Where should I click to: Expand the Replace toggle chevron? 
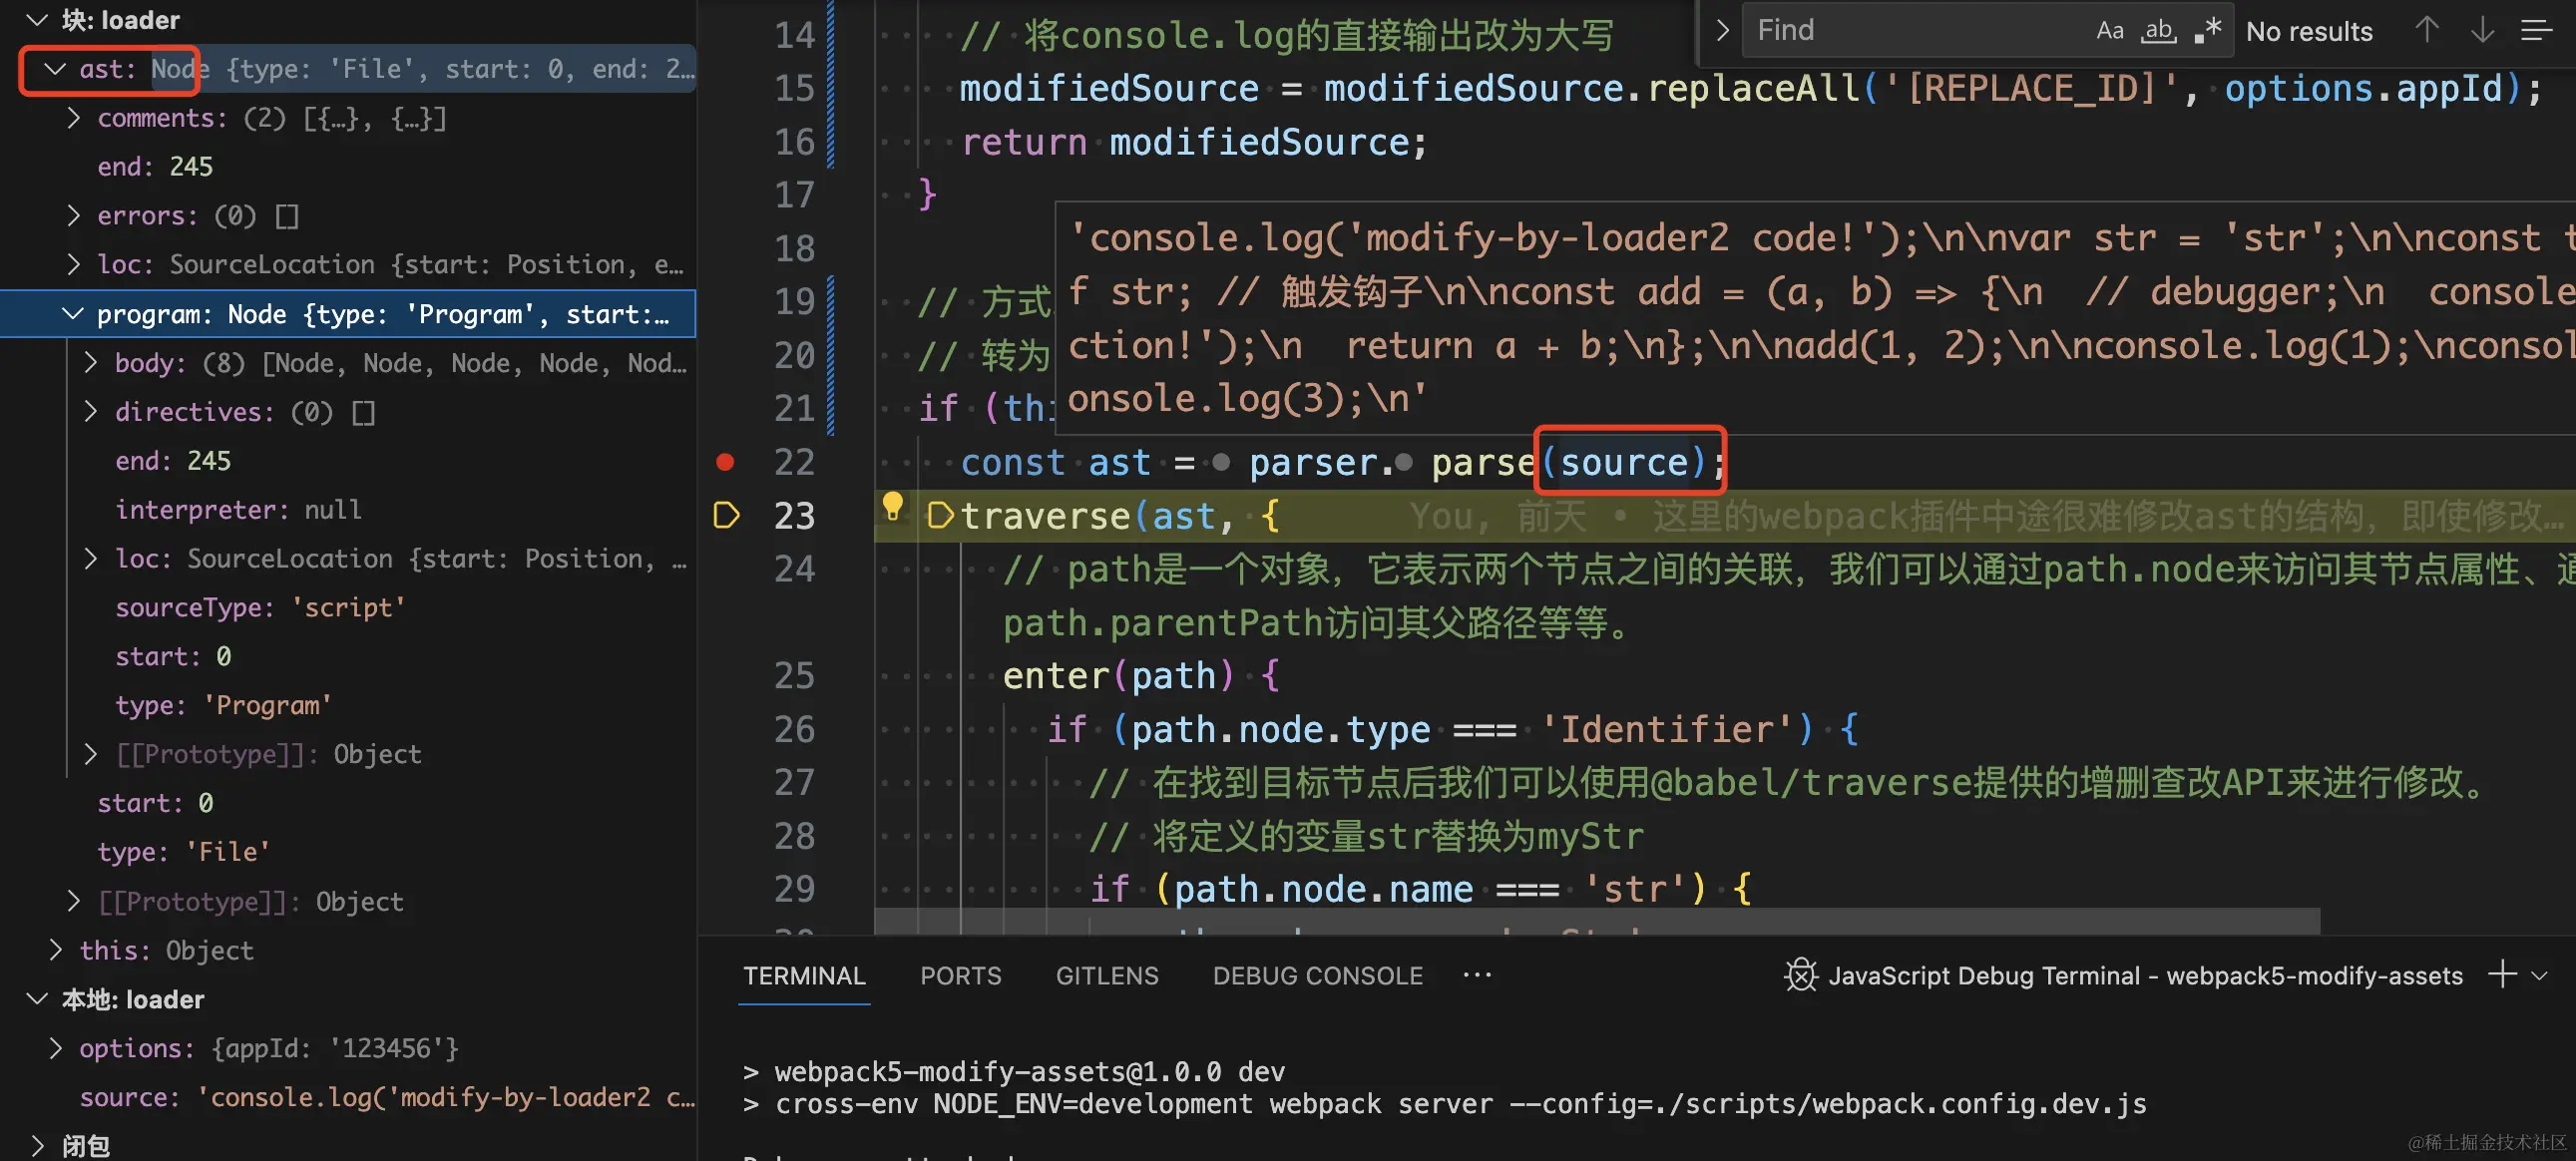tap(1722, 31)
